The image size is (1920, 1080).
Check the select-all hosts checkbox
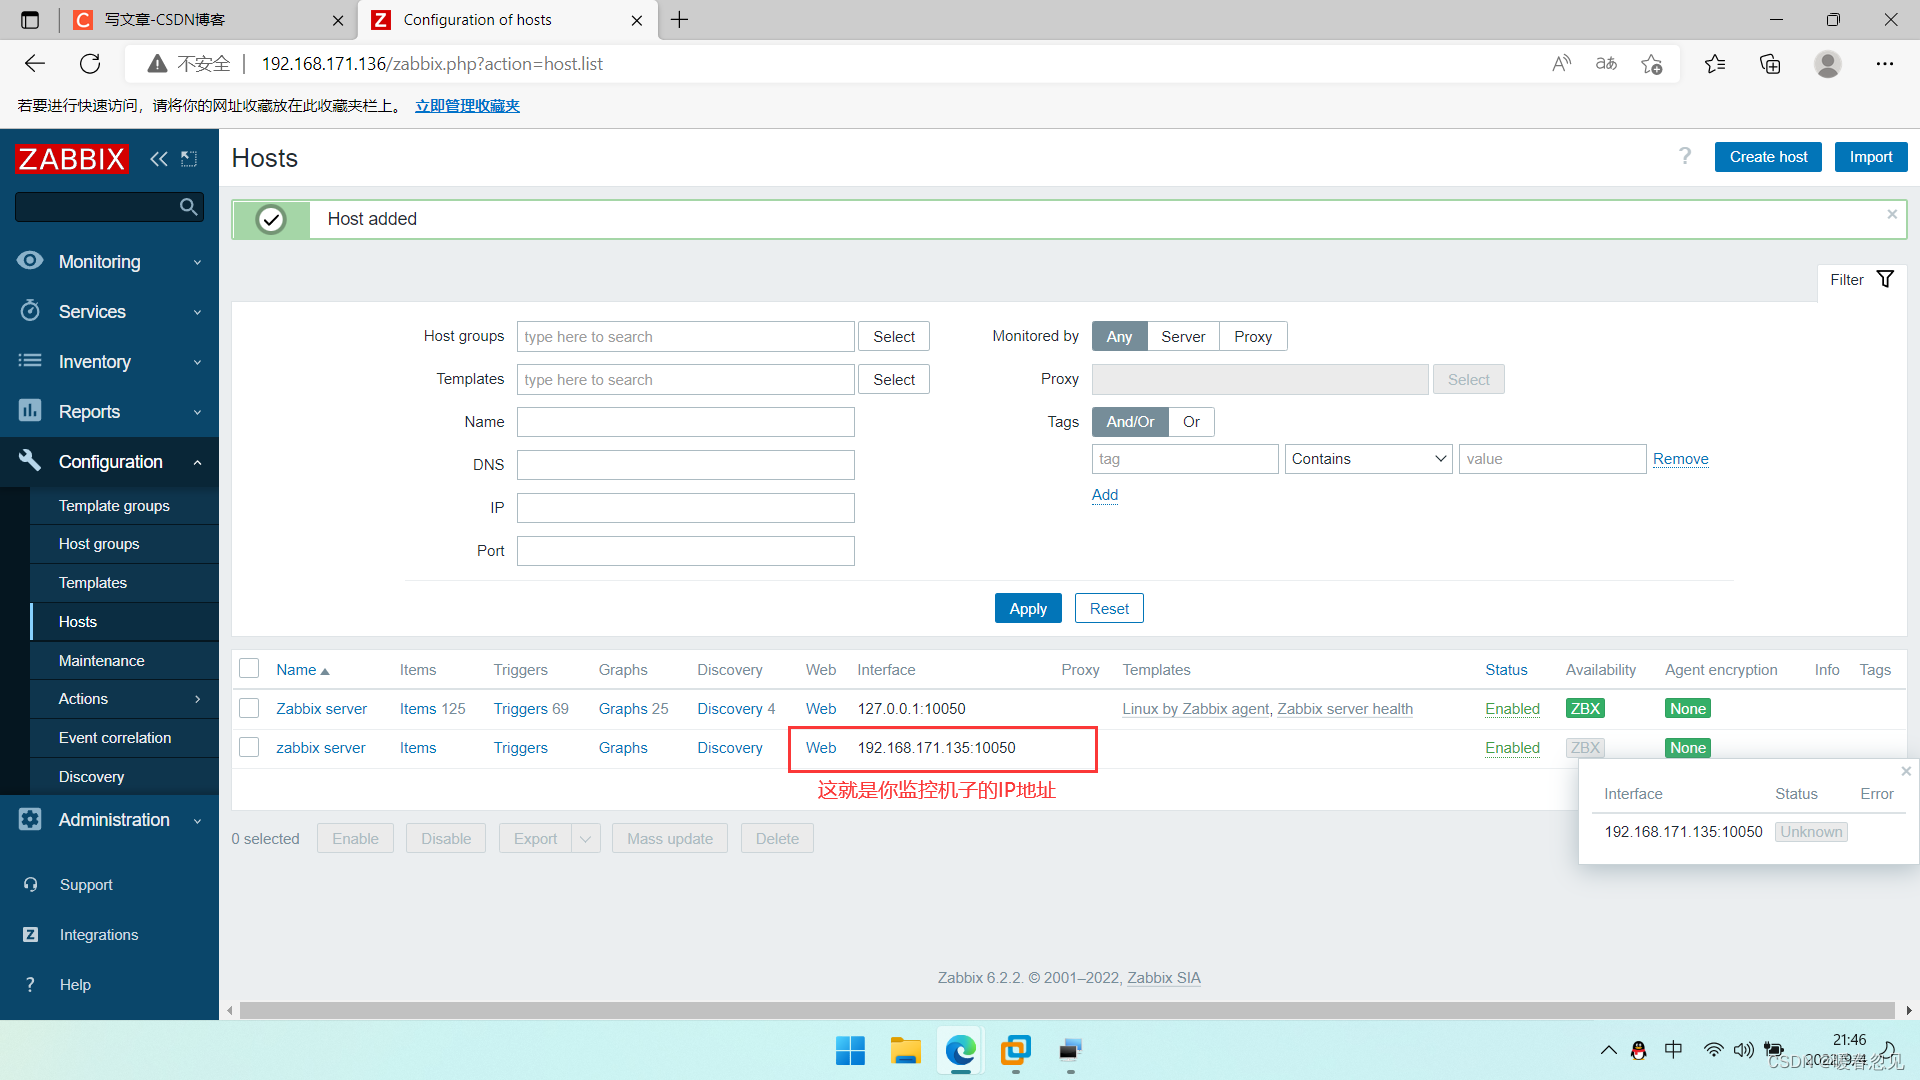[249, 669]
